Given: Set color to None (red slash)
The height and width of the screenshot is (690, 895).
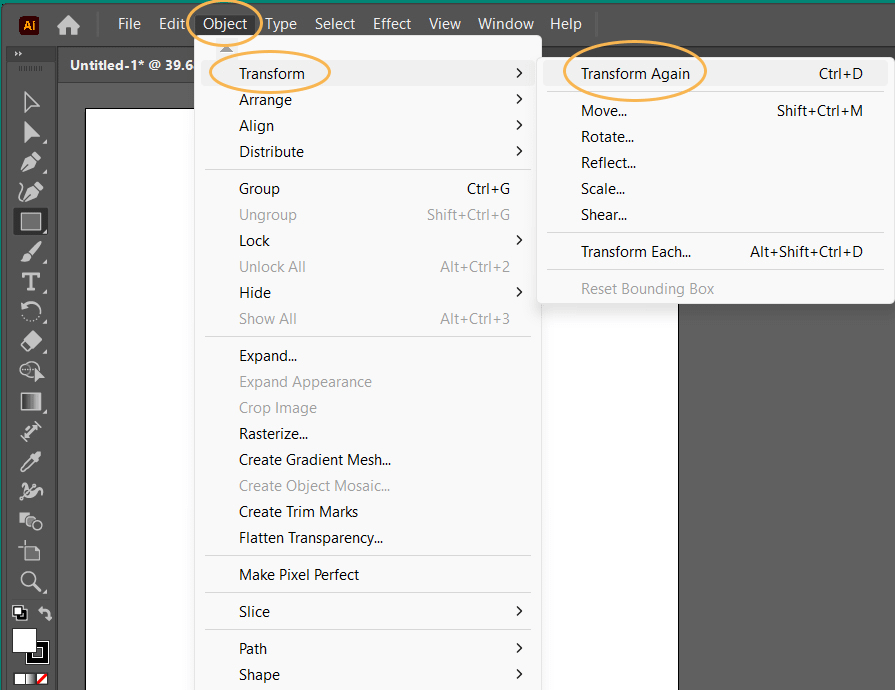Looking at the screenshot, I should (42, 679).
